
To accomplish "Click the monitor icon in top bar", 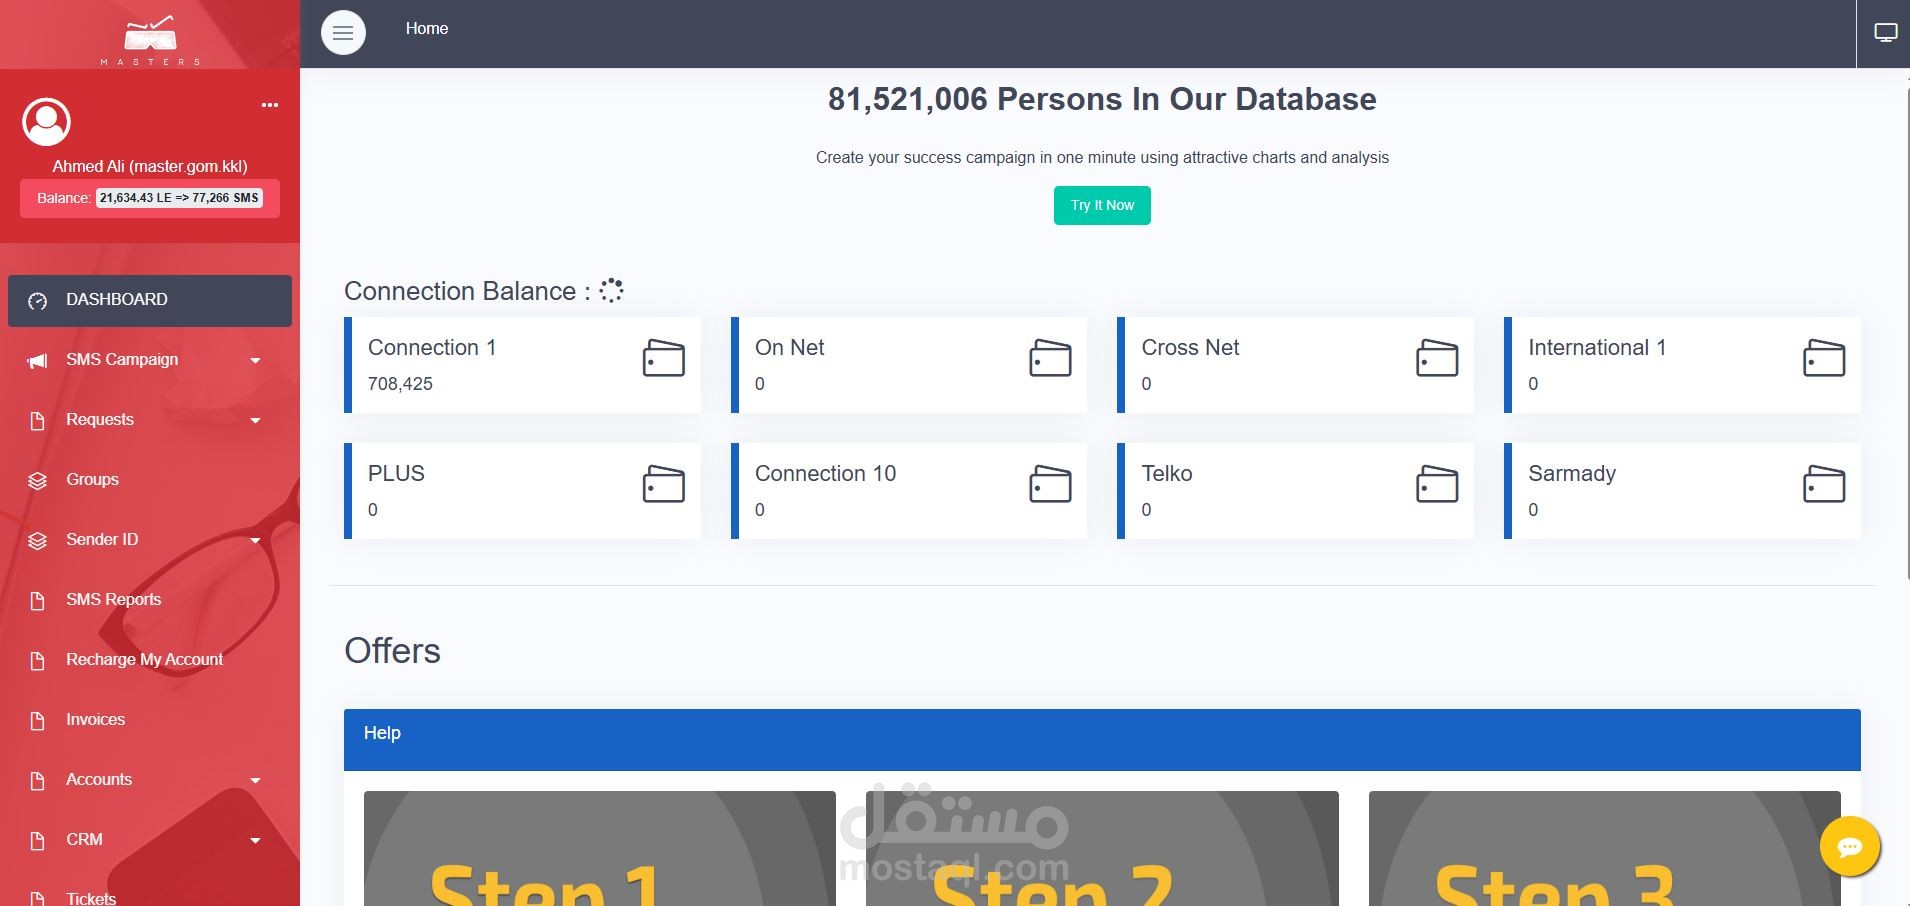I will point(1885,33).
